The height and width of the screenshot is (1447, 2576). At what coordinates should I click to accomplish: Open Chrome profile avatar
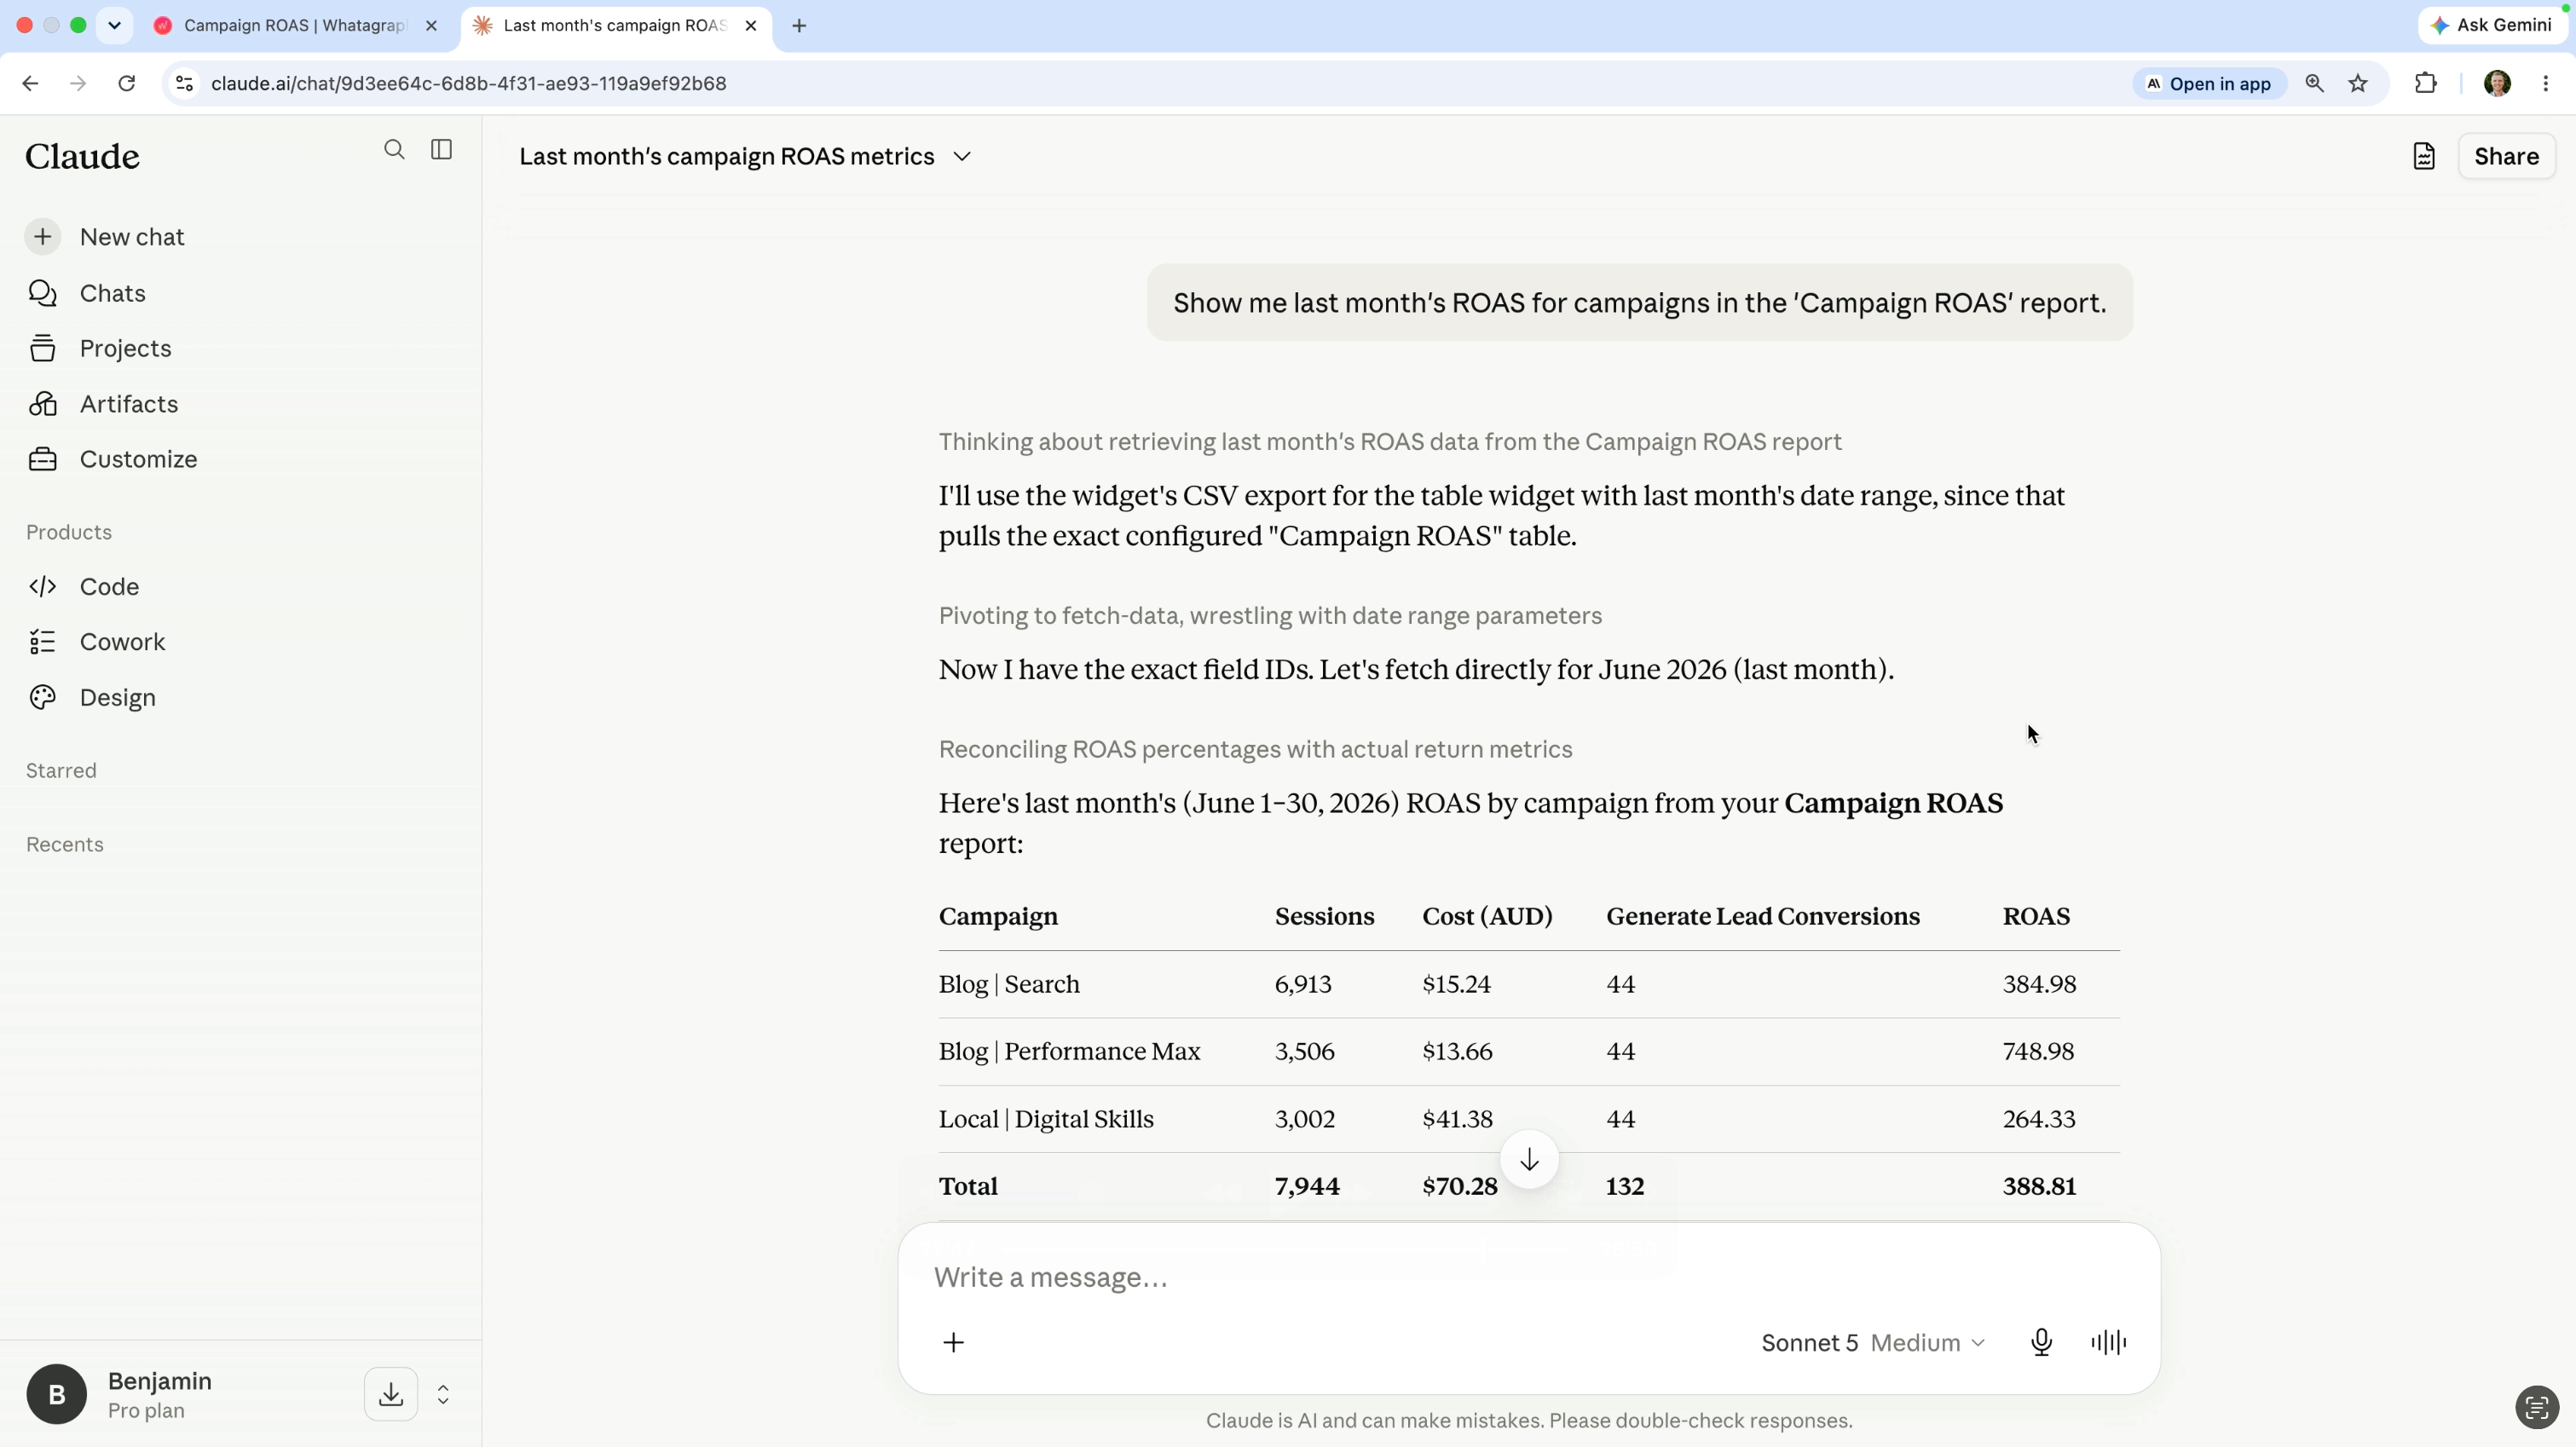[2497, 84]
